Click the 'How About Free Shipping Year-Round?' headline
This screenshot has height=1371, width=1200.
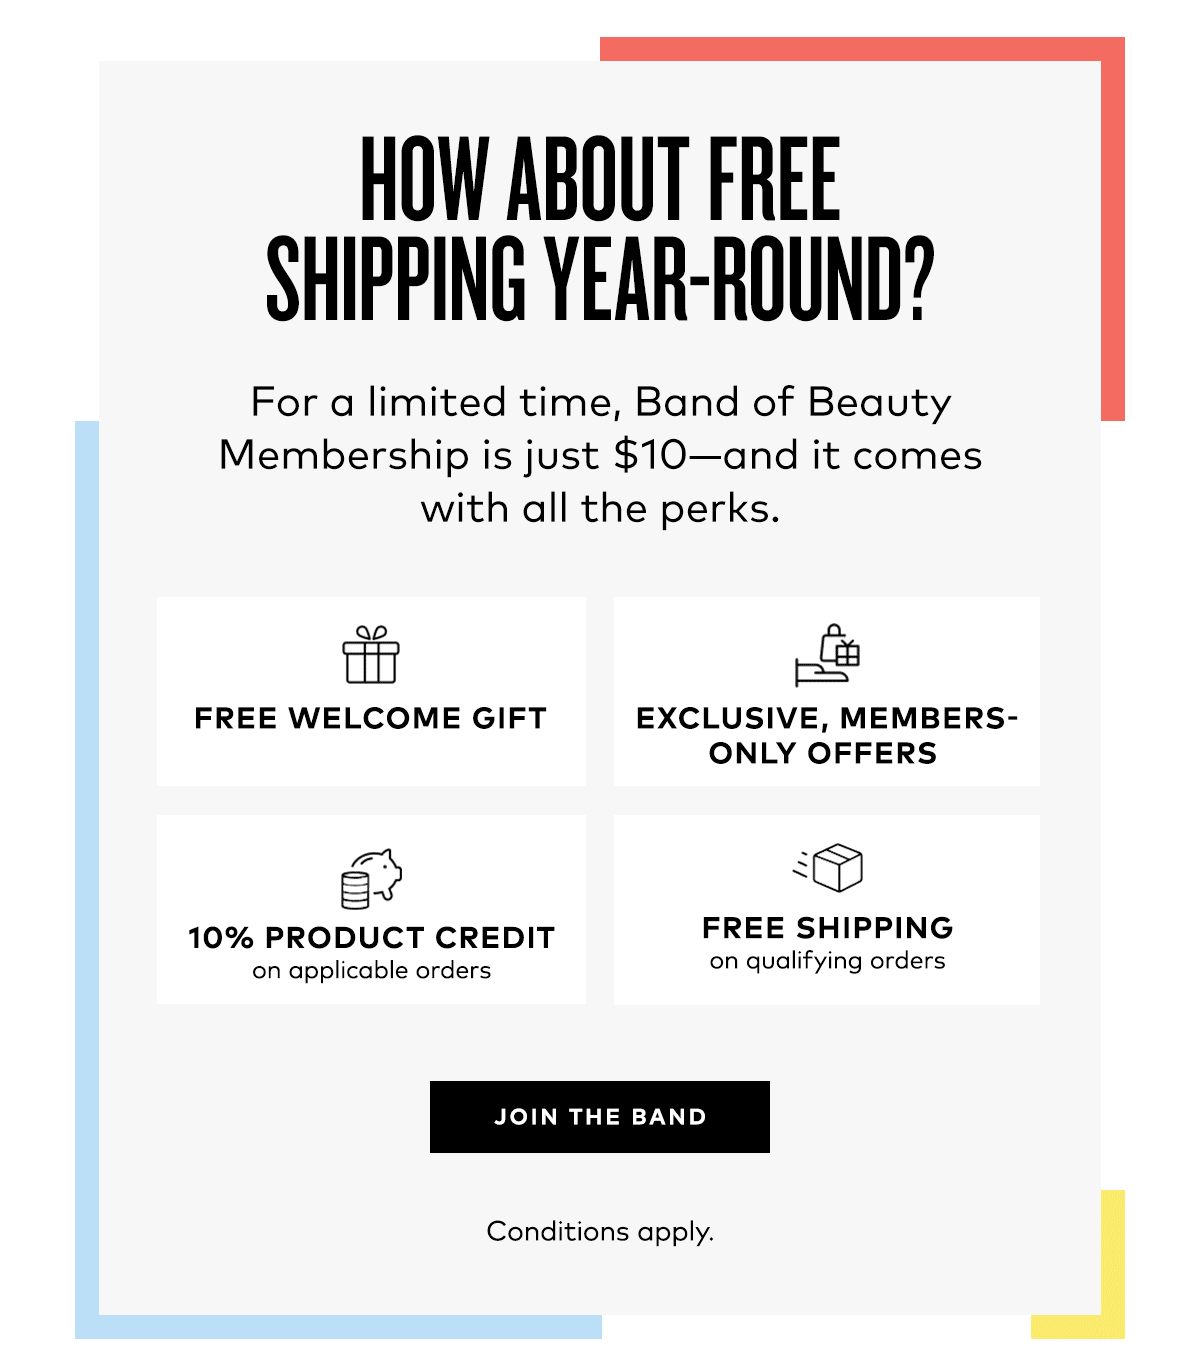pyautogui.click(x=600, y=228)
